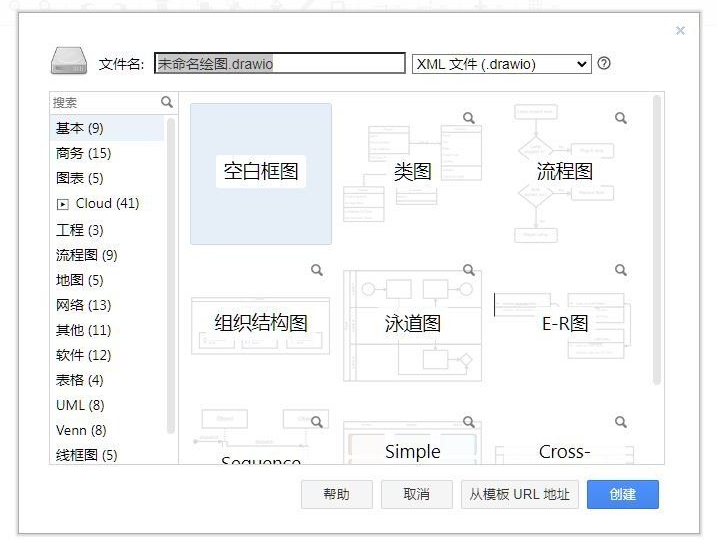The width and height of the screenshot is (717, 546).
Task: Preview the Cross- template with magnifier
Action: pyautogui.click(x=621, y=422)
